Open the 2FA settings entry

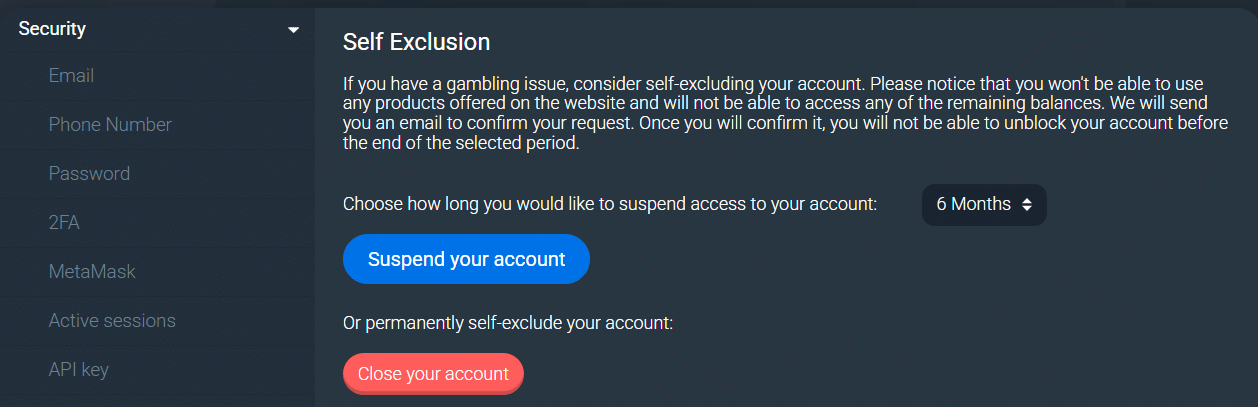pos(64,222)
